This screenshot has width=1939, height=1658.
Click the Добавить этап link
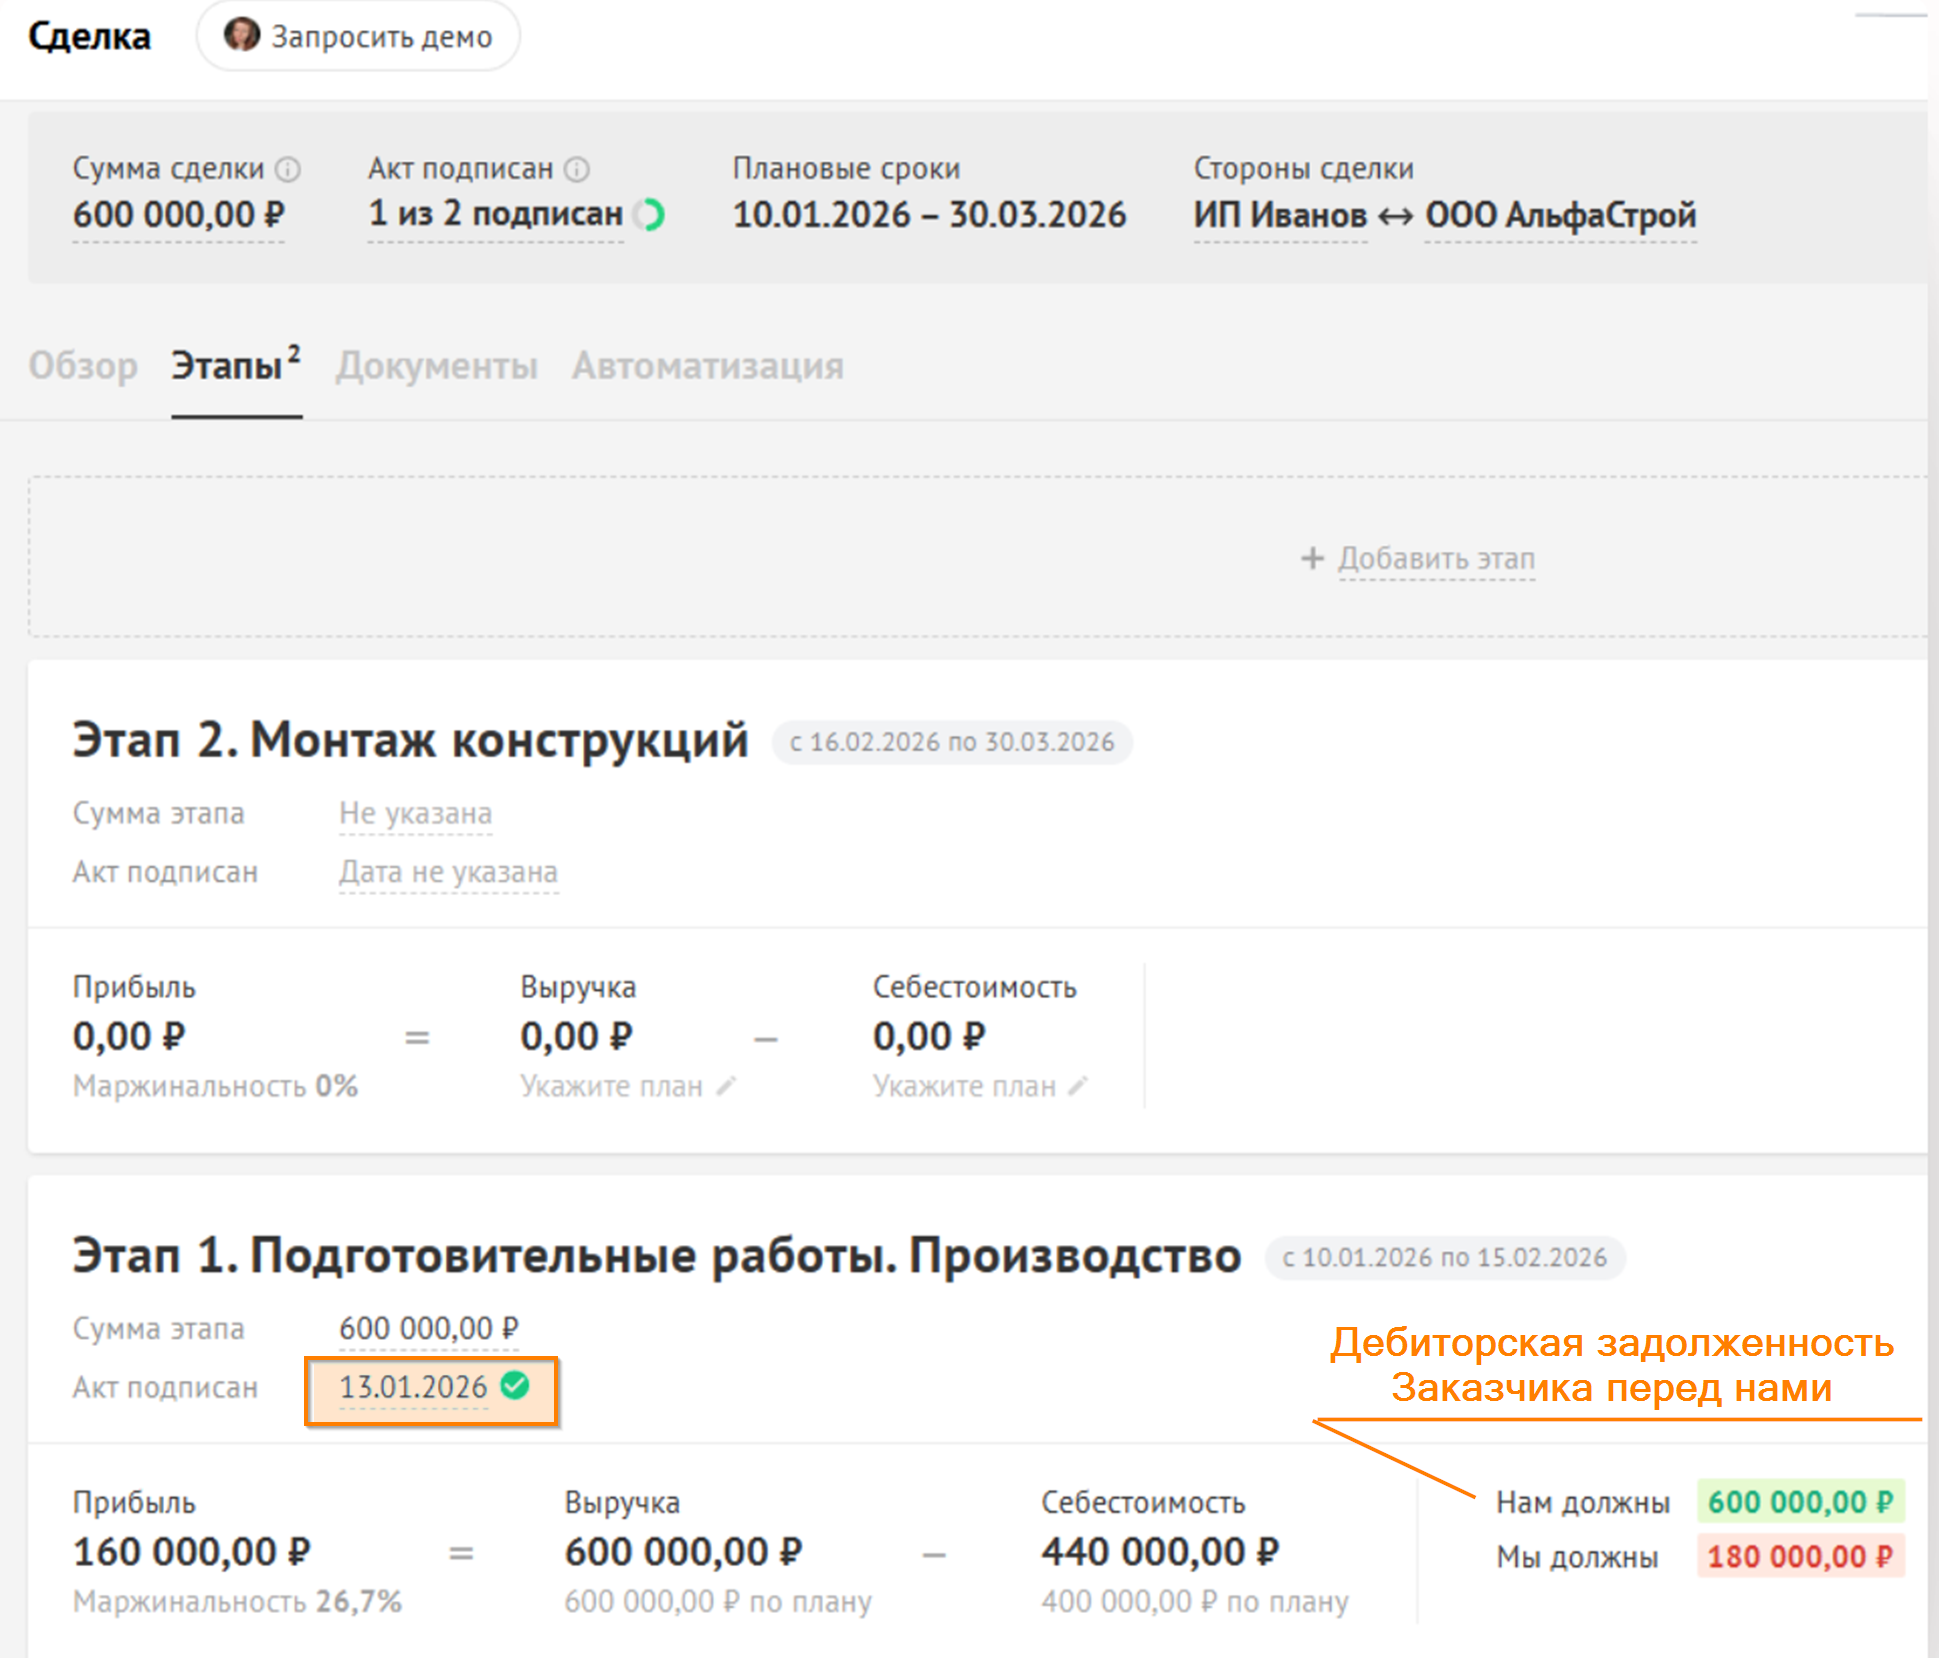pyautogui.click(x=1436, y=558)
